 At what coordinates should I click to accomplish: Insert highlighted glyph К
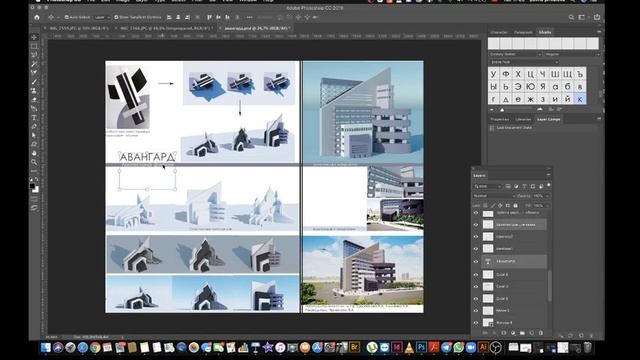point(580,99)
